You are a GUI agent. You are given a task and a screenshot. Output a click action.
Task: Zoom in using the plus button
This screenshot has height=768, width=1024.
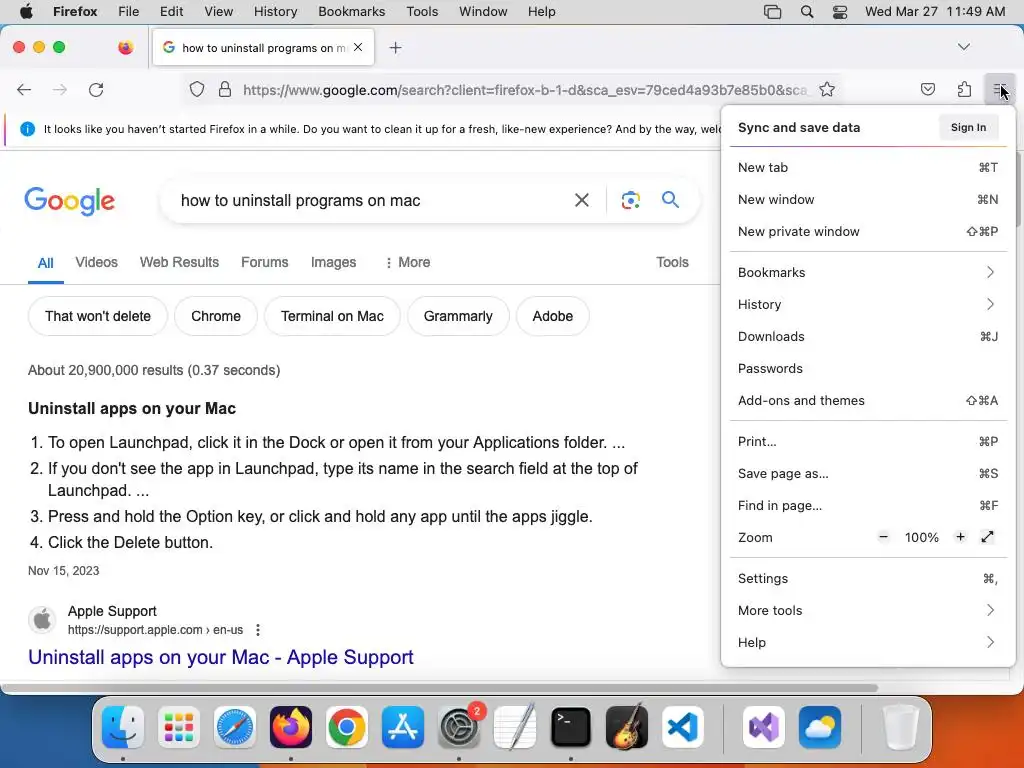point(960,537)
